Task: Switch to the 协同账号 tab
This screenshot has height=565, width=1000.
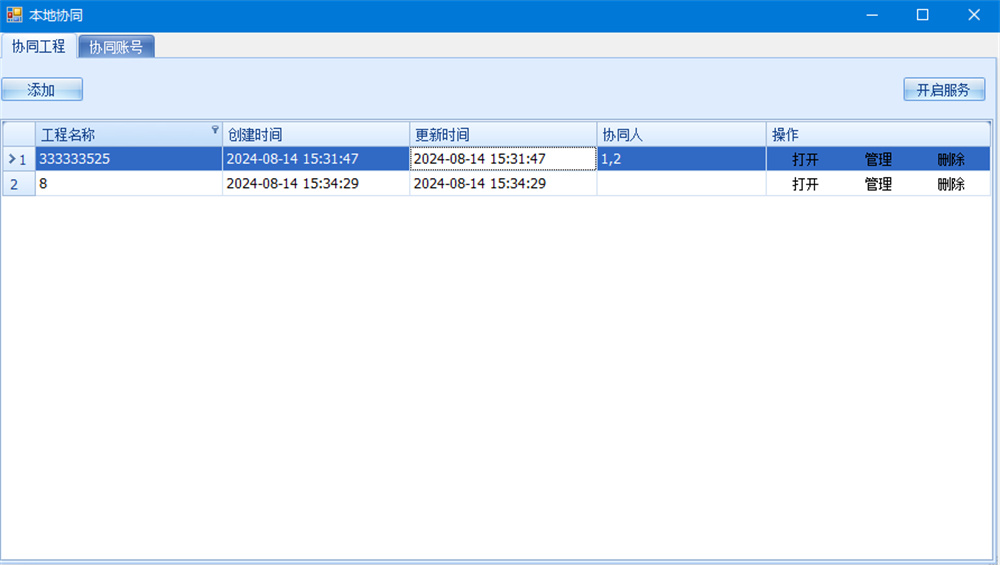Action: pyautogui.click(x=115, y=47)
